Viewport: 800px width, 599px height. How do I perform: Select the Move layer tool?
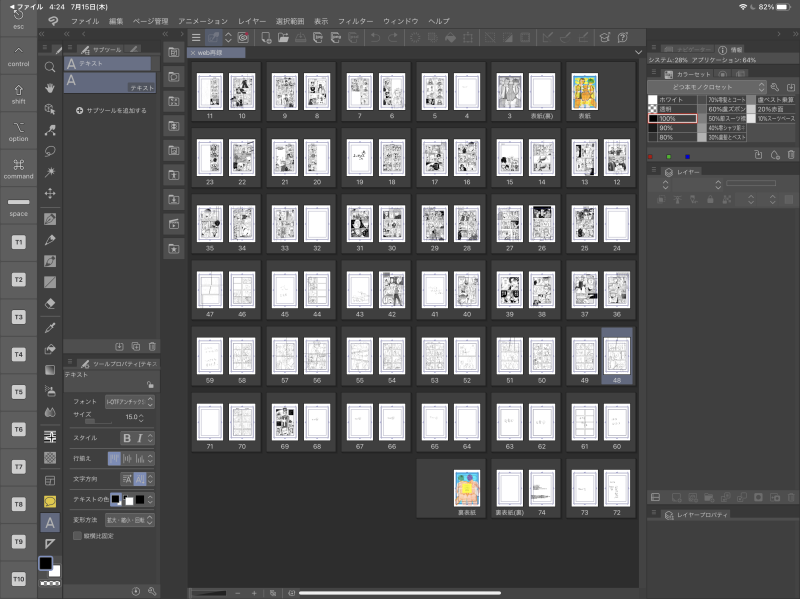(x=49, y=193)
